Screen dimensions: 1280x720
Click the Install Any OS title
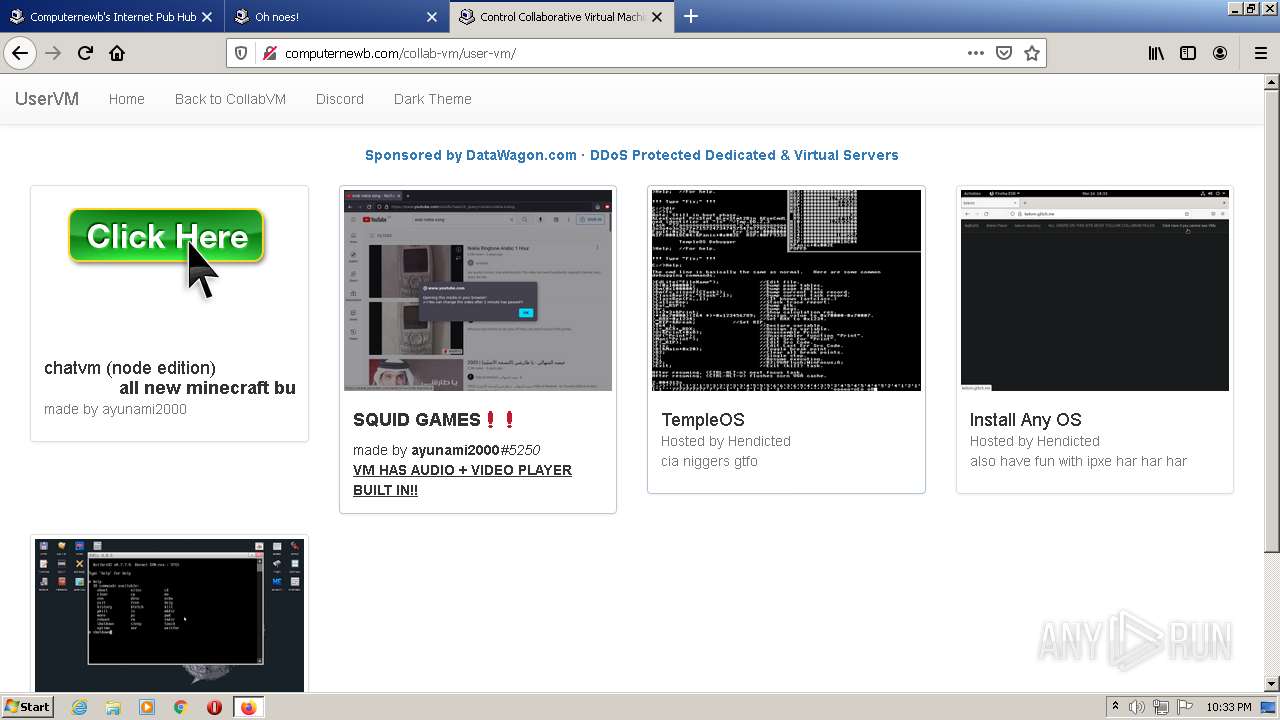(1026, 420)
